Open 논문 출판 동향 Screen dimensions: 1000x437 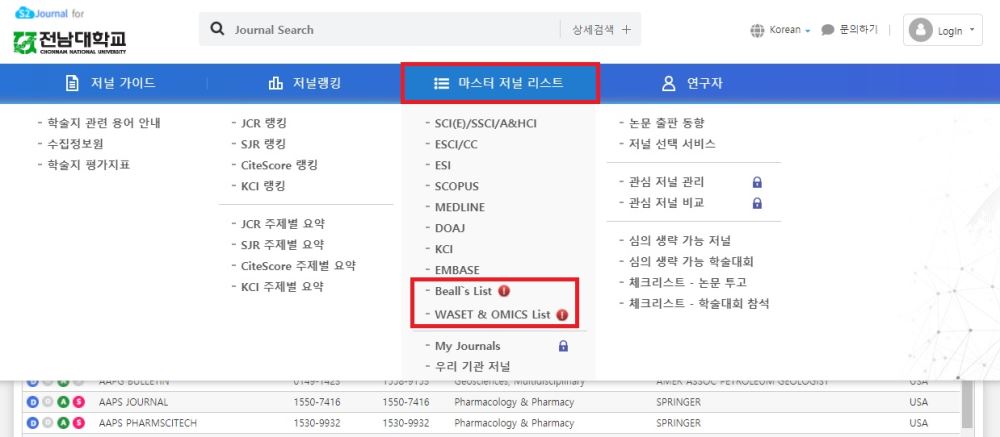tap(666, 123)
